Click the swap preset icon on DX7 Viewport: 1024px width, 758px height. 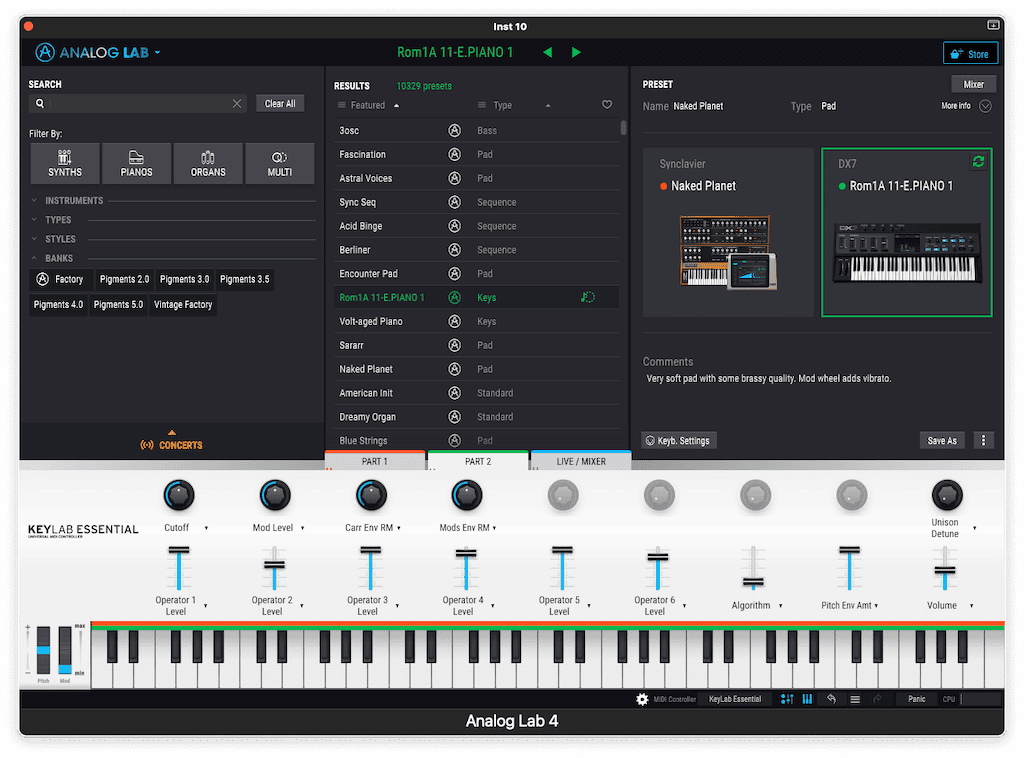pos(978,161)
